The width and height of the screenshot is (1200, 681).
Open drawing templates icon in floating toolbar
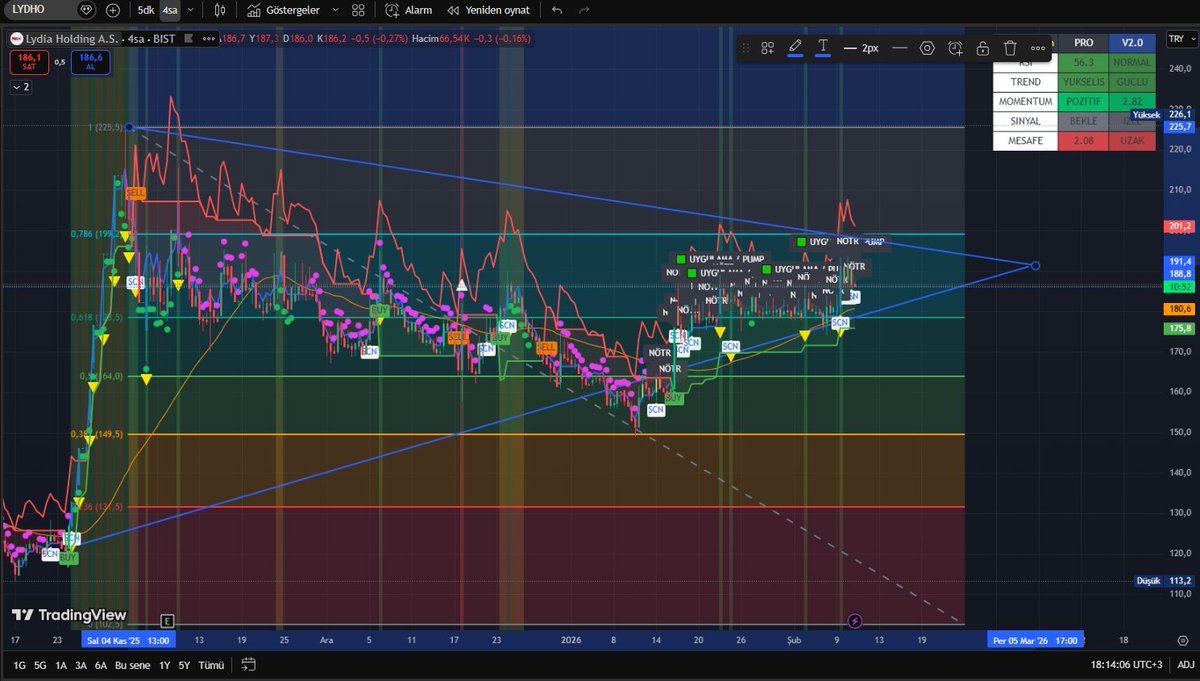(x=767, y=47)
